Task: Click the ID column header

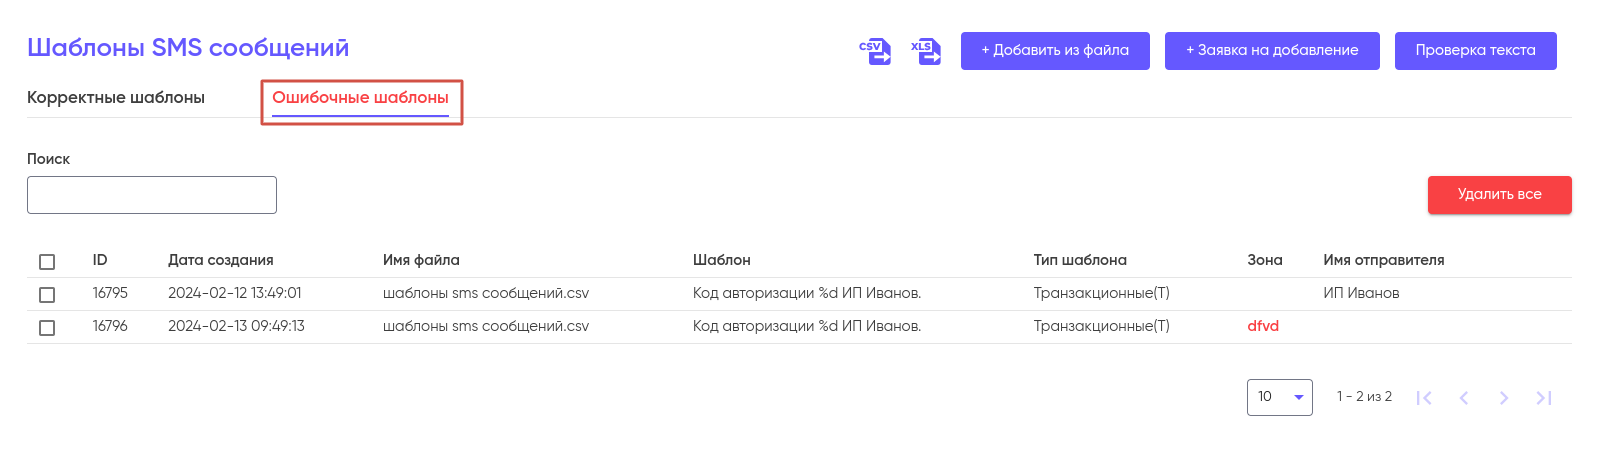Action: click(x=100, y=260)
